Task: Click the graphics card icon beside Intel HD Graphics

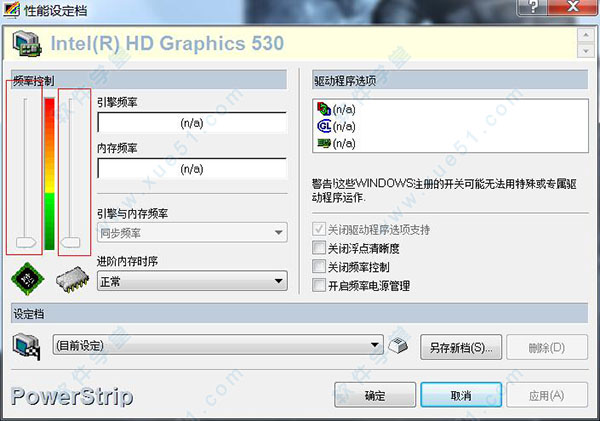Action: coord(25,44)
